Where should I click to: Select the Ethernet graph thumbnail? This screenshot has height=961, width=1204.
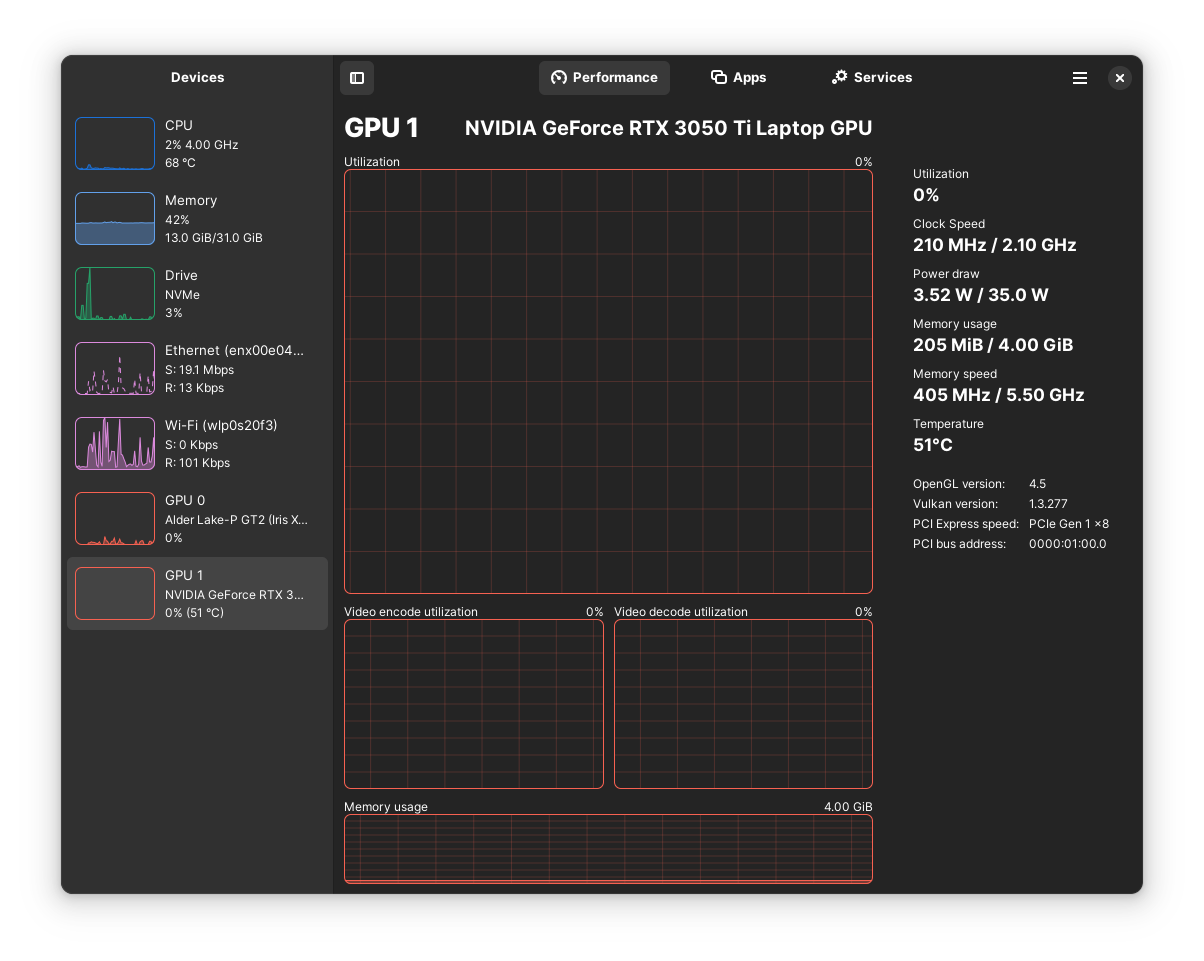pos(115,369)
